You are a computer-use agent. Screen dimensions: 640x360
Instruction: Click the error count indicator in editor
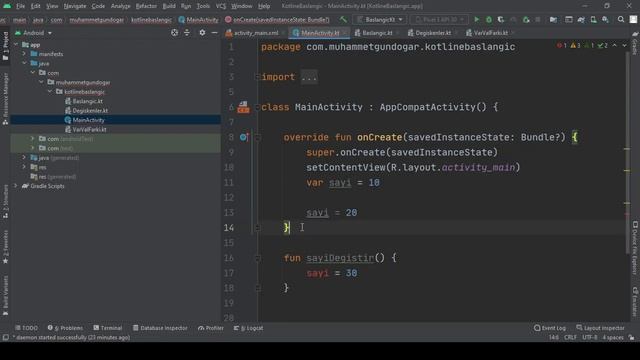[x=562, y=45]
